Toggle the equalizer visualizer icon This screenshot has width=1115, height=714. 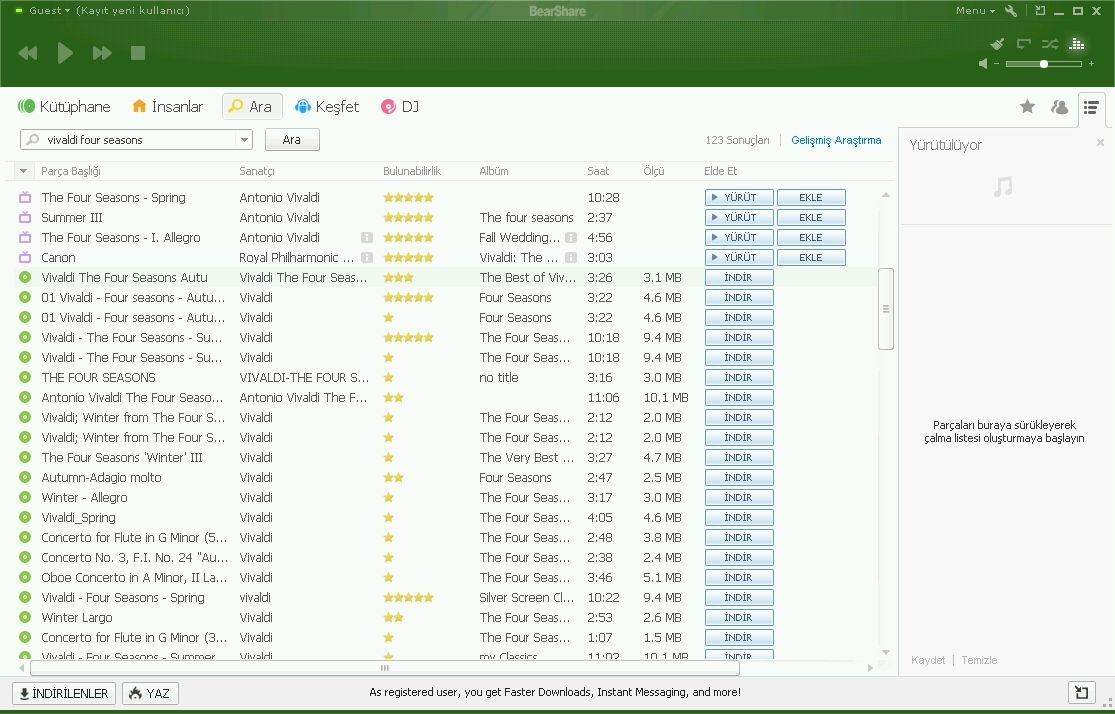coord(1077,44)
